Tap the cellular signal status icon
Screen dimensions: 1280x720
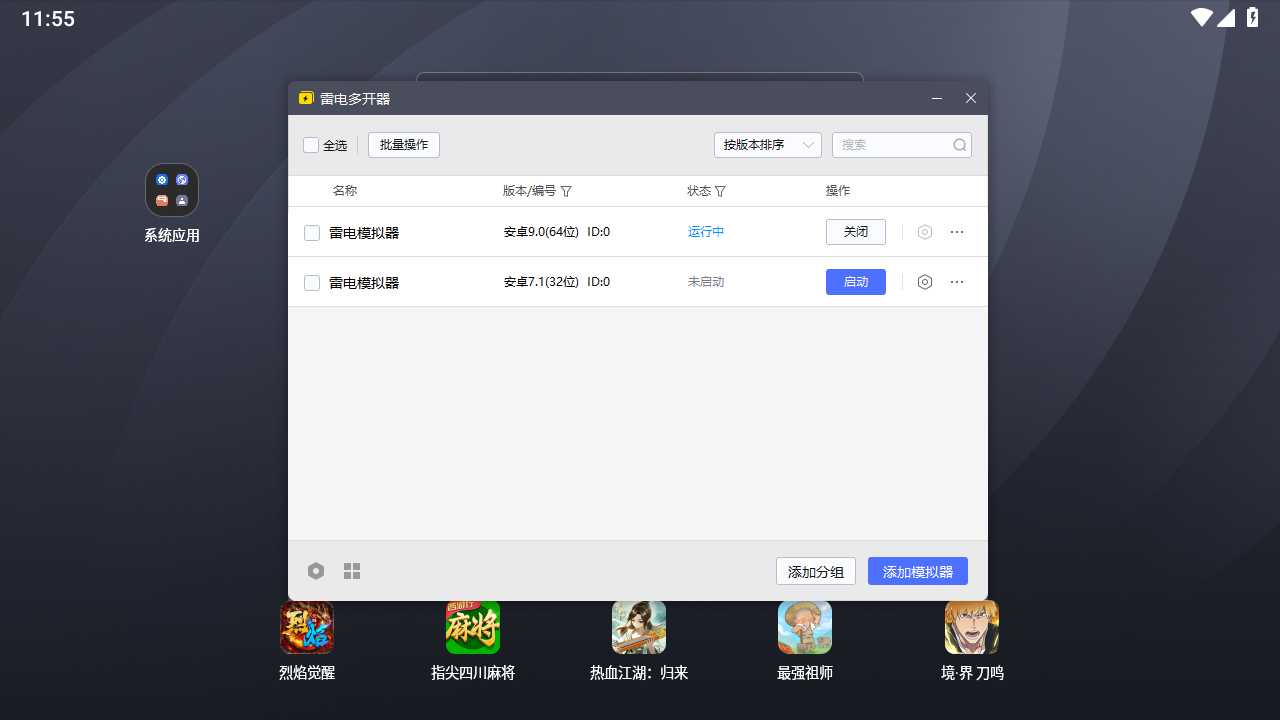(x=1226, y=17)
